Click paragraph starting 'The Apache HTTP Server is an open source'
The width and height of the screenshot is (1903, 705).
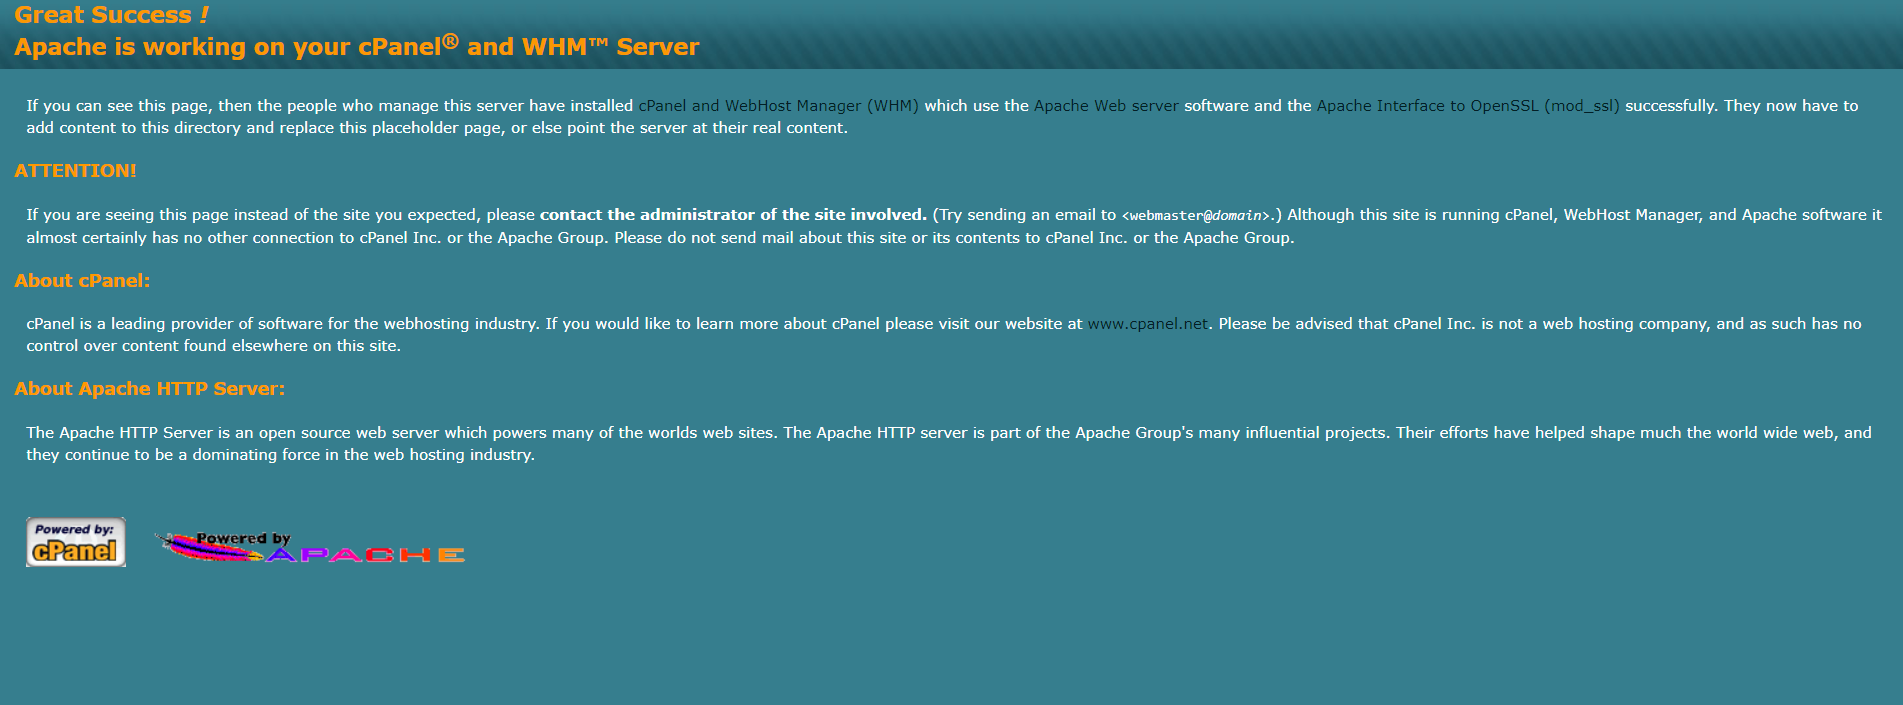pos(949,444)
